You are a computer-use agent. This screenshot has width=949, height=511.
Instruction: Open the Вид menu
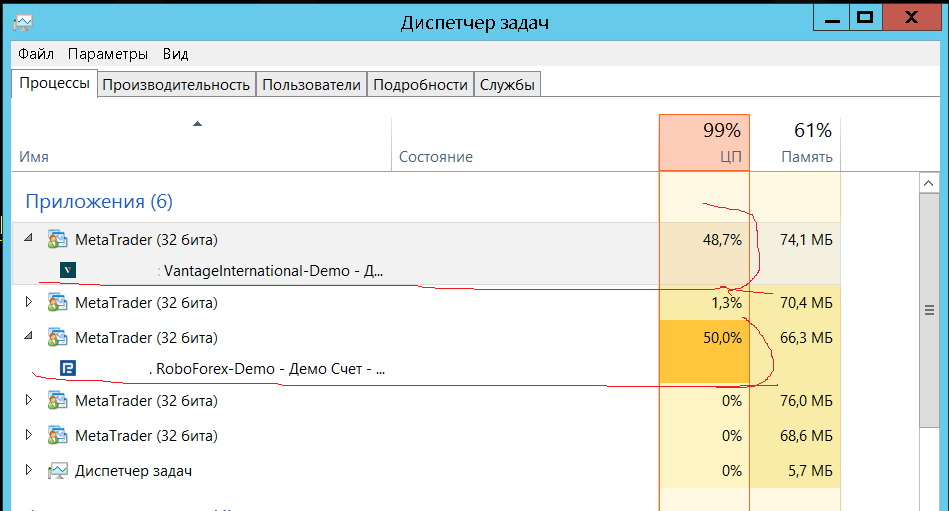(176, 54)
